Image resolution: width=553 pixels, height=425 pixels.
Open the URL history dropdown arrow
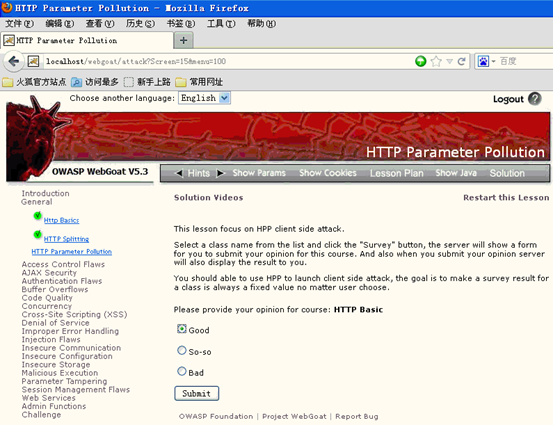pyautogui.click(x=450, y=61)
